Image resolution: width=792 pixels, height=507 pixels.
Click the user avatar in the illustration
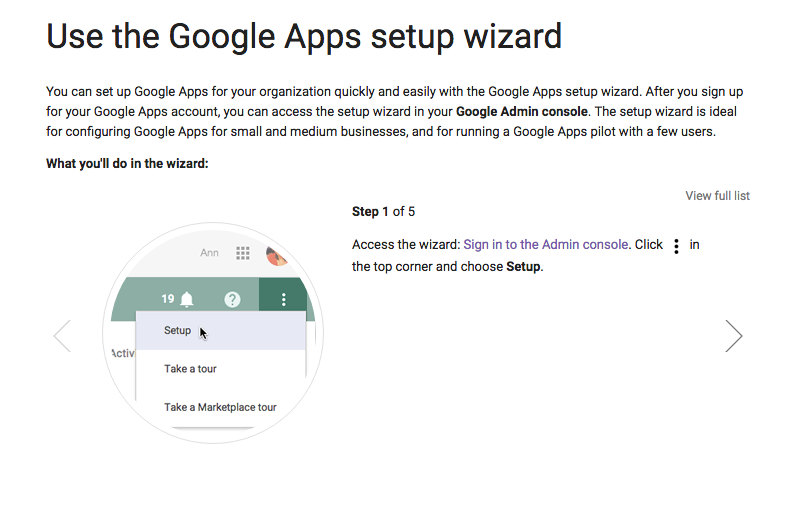(276, 256)
